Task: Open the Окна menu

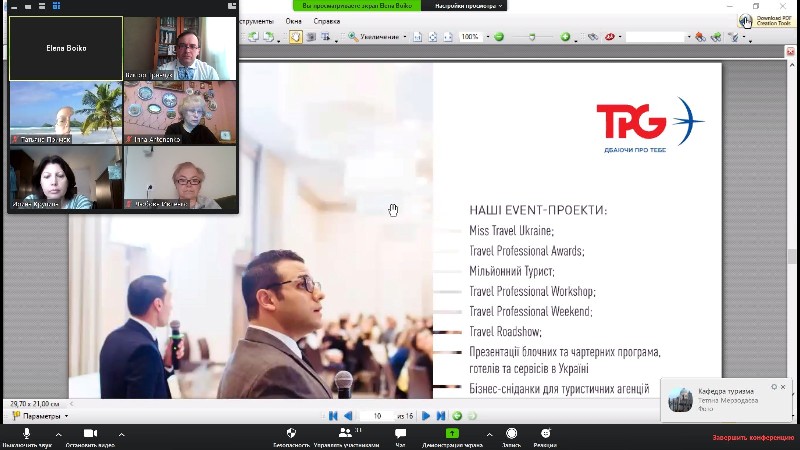Action: point(293,20)
